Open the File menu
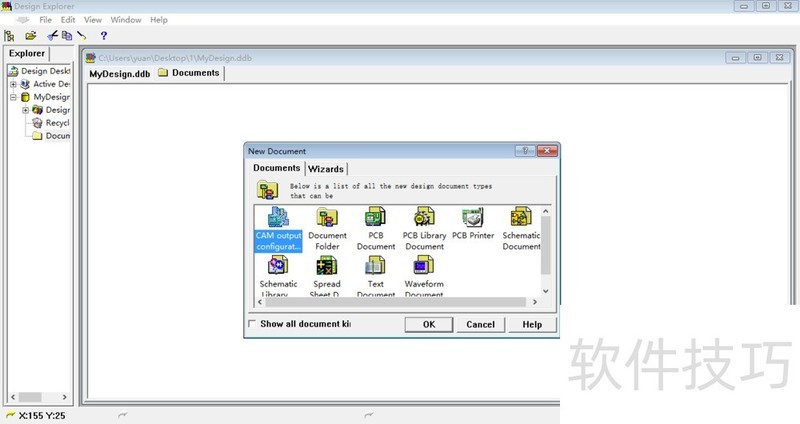The image size is (800, 424). (x=45, y=20)
